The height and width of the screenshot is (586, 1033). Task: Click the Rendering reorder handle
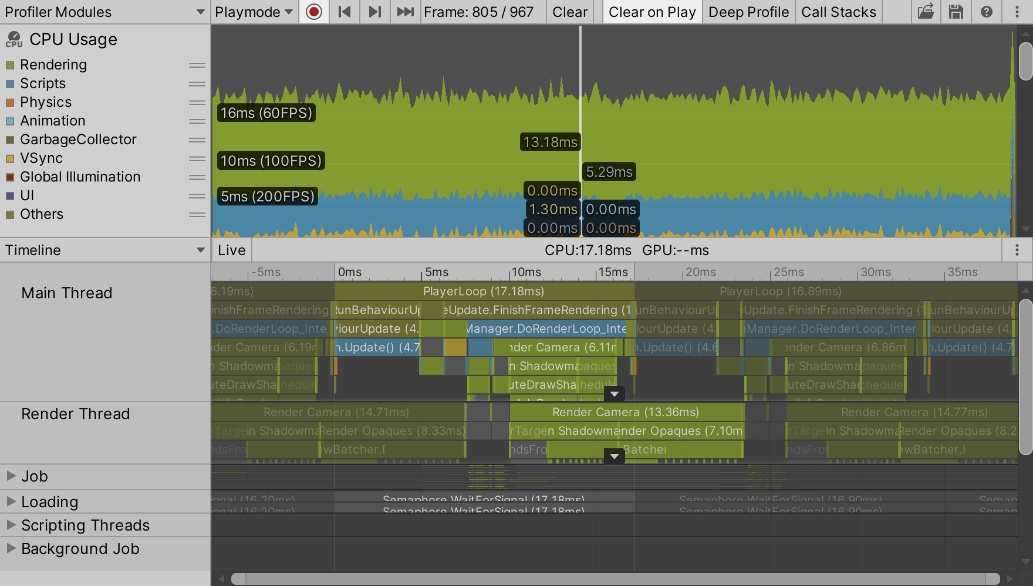tap(197, 65)
